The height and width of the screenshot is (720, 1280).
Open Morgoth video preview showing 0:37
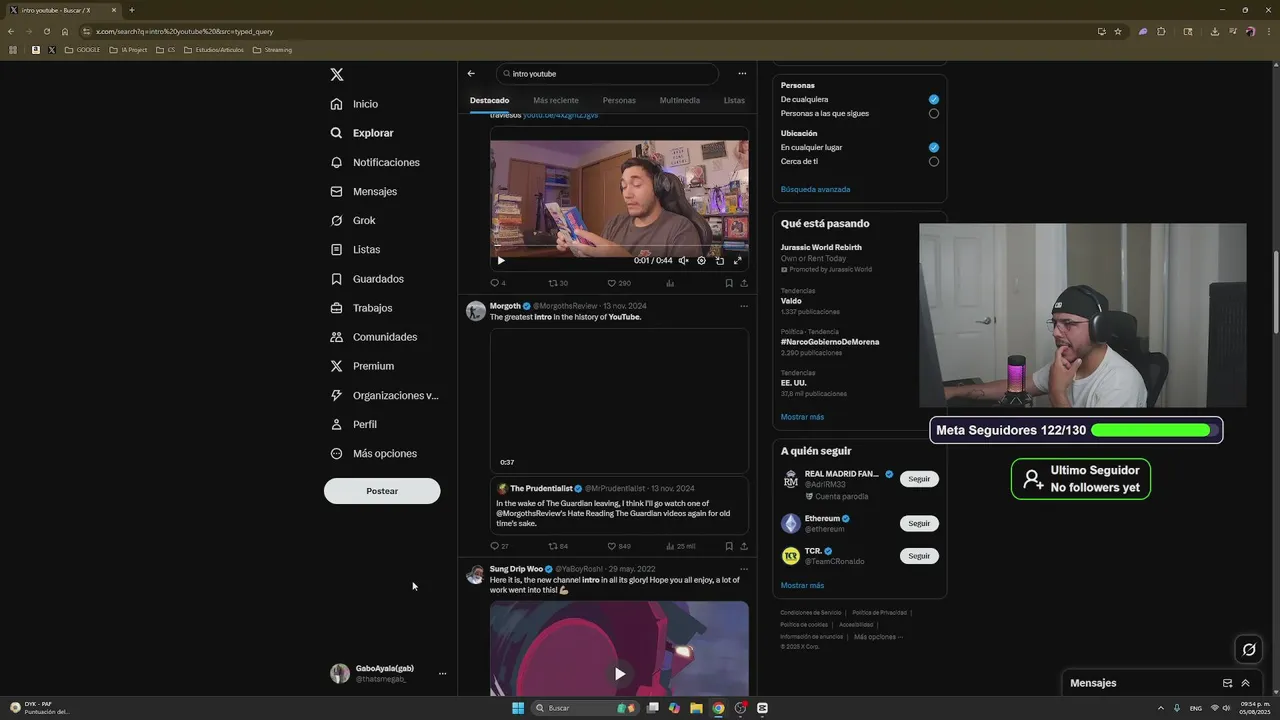click(x=619, y=401)
